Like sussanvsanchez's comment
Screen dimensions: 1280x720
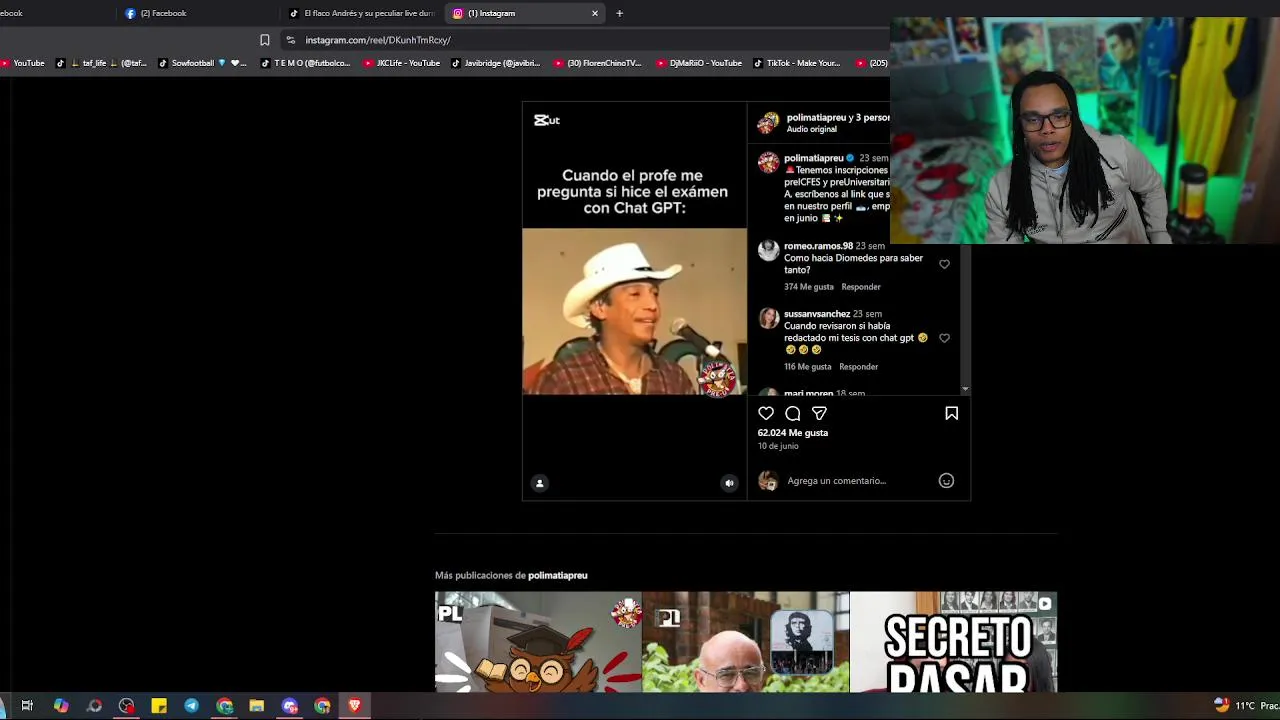(x=944, y=338)
